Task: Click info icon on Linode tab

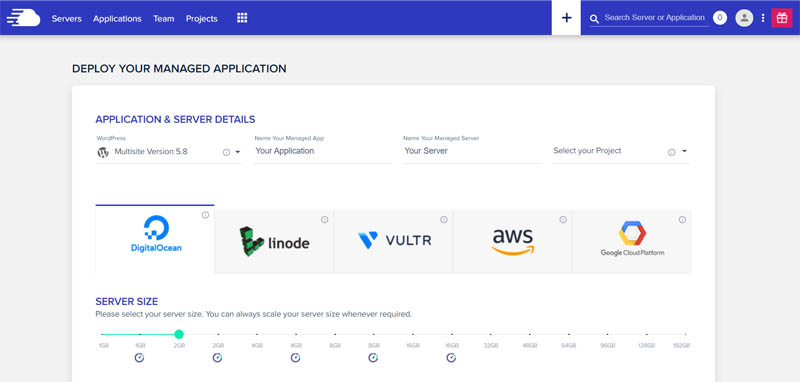Action: click(x=324, y=220)
